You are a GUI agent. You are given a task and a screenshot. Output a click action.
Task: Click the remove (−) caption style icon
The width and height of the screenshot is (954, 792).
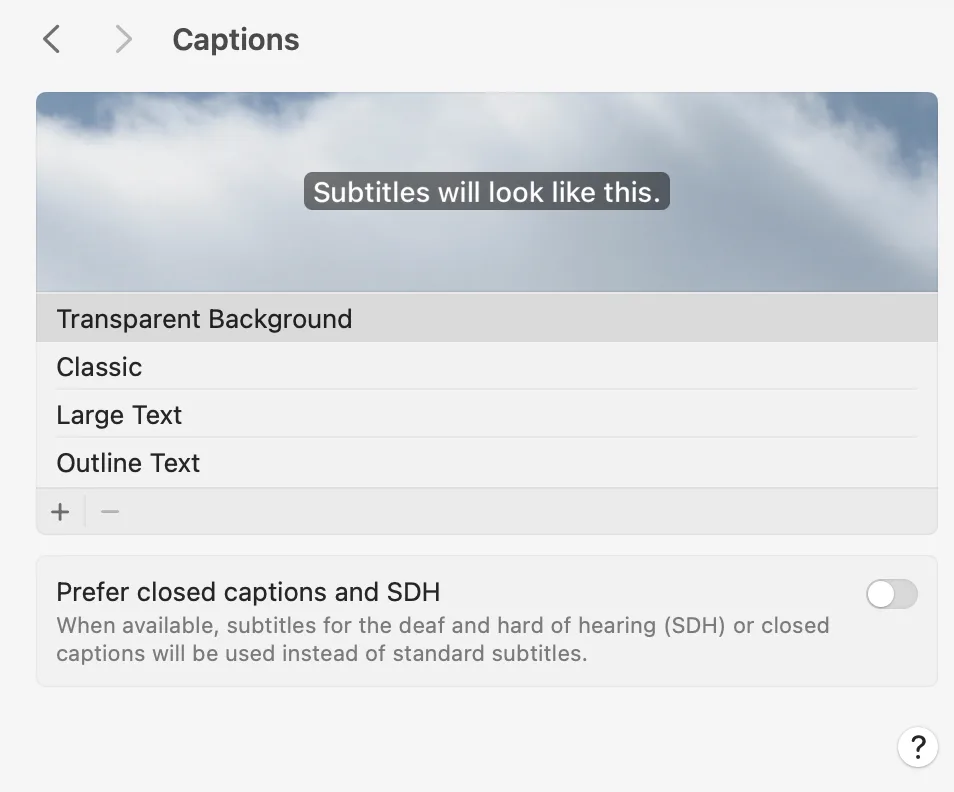coord(109,511)
